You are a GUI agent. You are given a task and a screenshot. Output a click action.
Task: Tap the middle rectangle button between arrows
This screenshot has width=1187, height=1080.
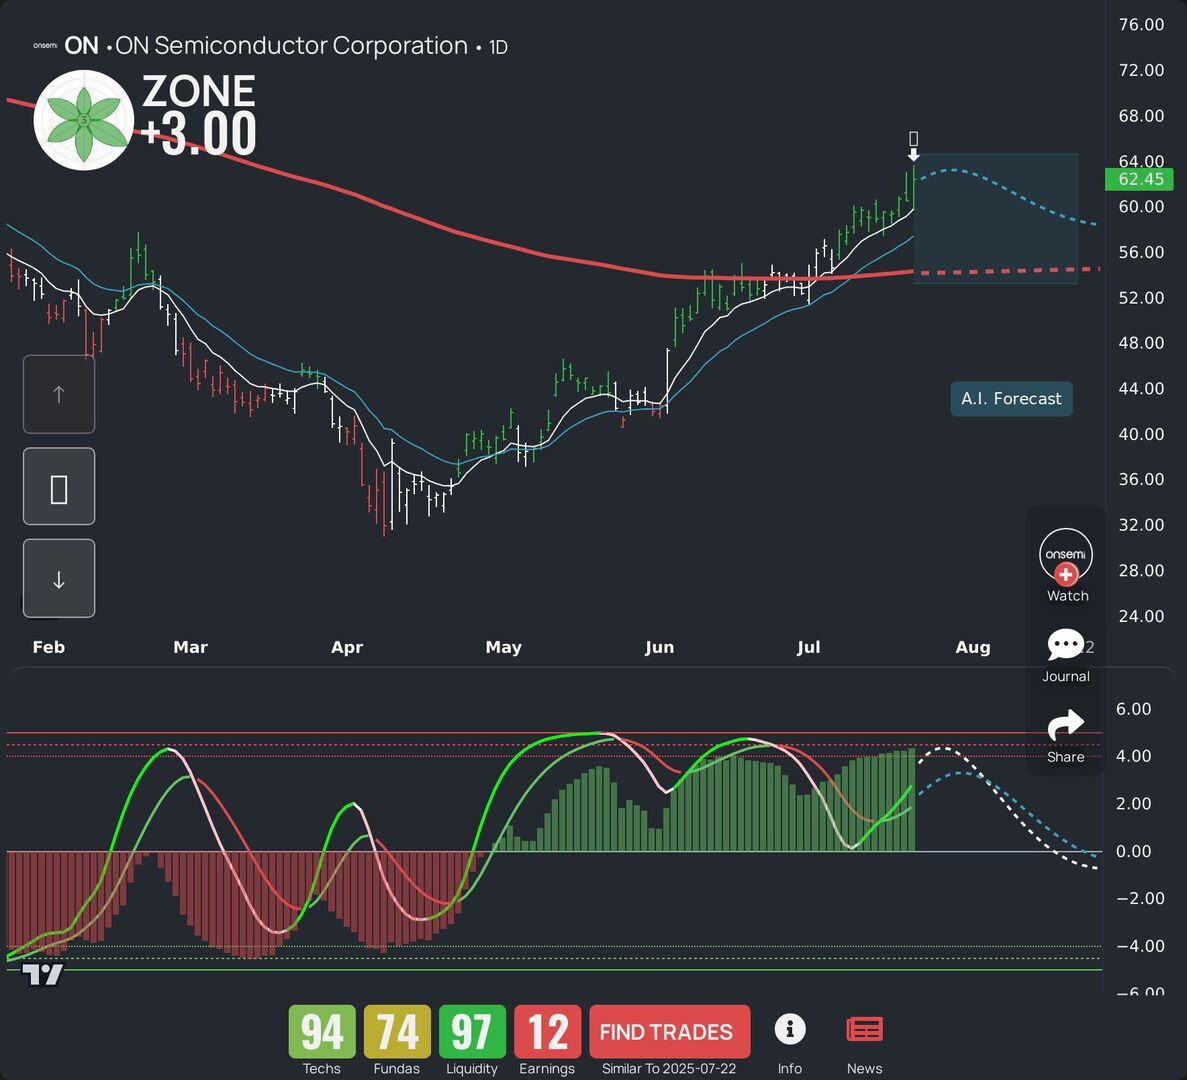coord(59,487)
